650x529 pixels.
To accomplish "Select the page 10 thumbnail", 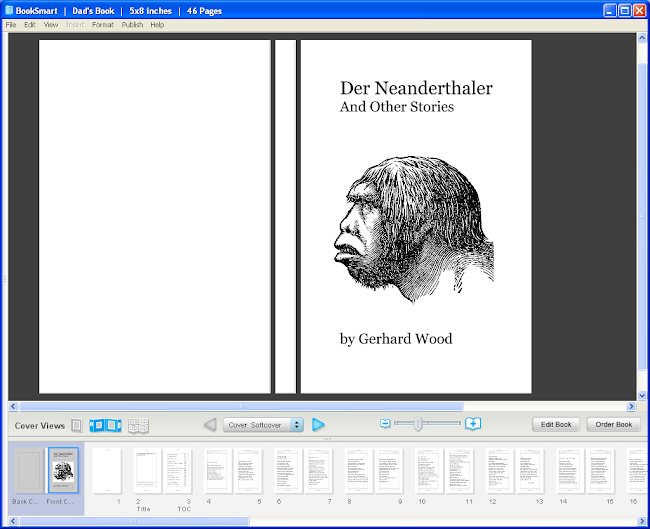I will (429, 471).
